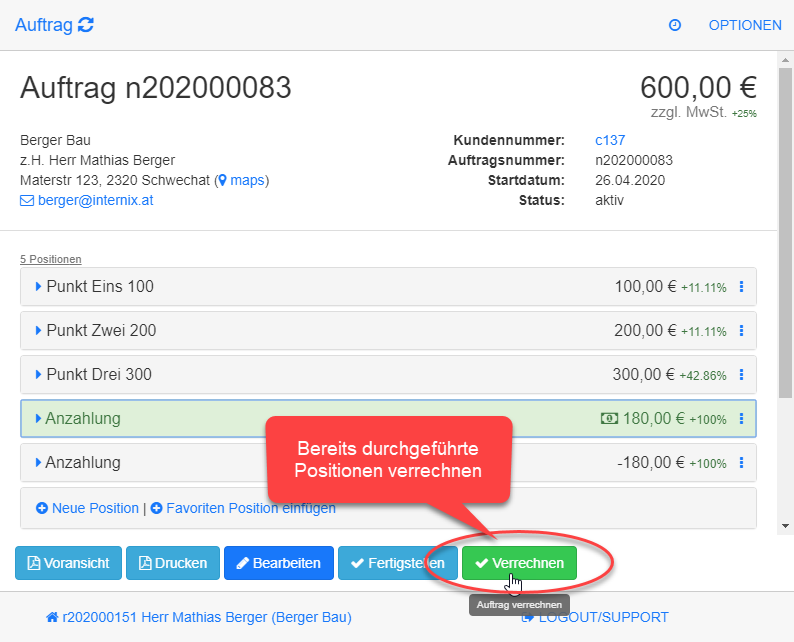Open three-dot menu for -180,00 € Anzahlung
The width and height of the screenshot is (794, 642).
click(741, 463)
